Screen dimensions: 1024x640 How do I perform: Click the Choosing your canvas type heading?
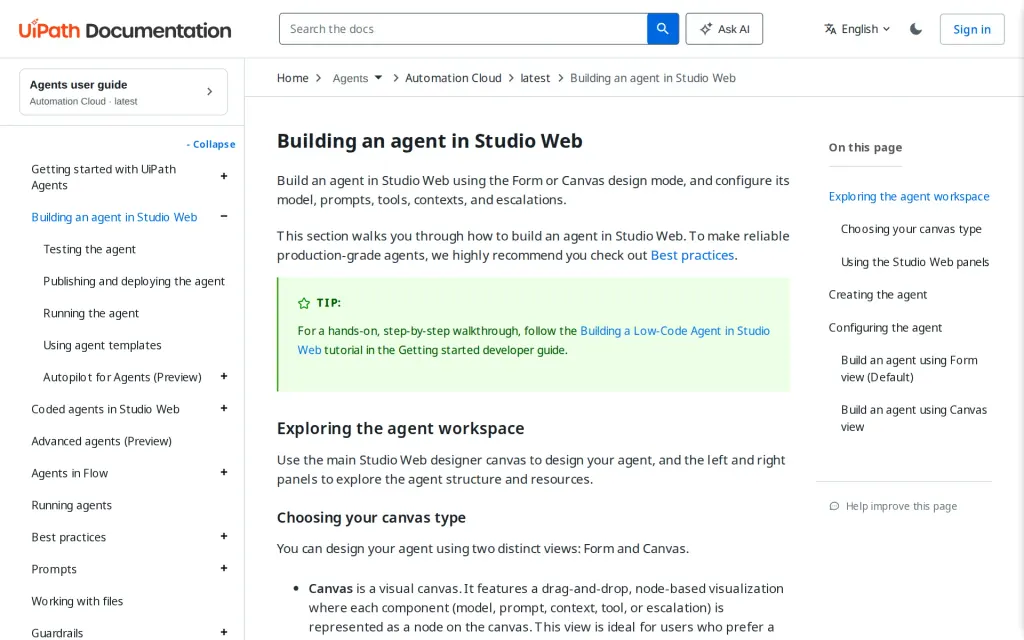tap(371, 518)
